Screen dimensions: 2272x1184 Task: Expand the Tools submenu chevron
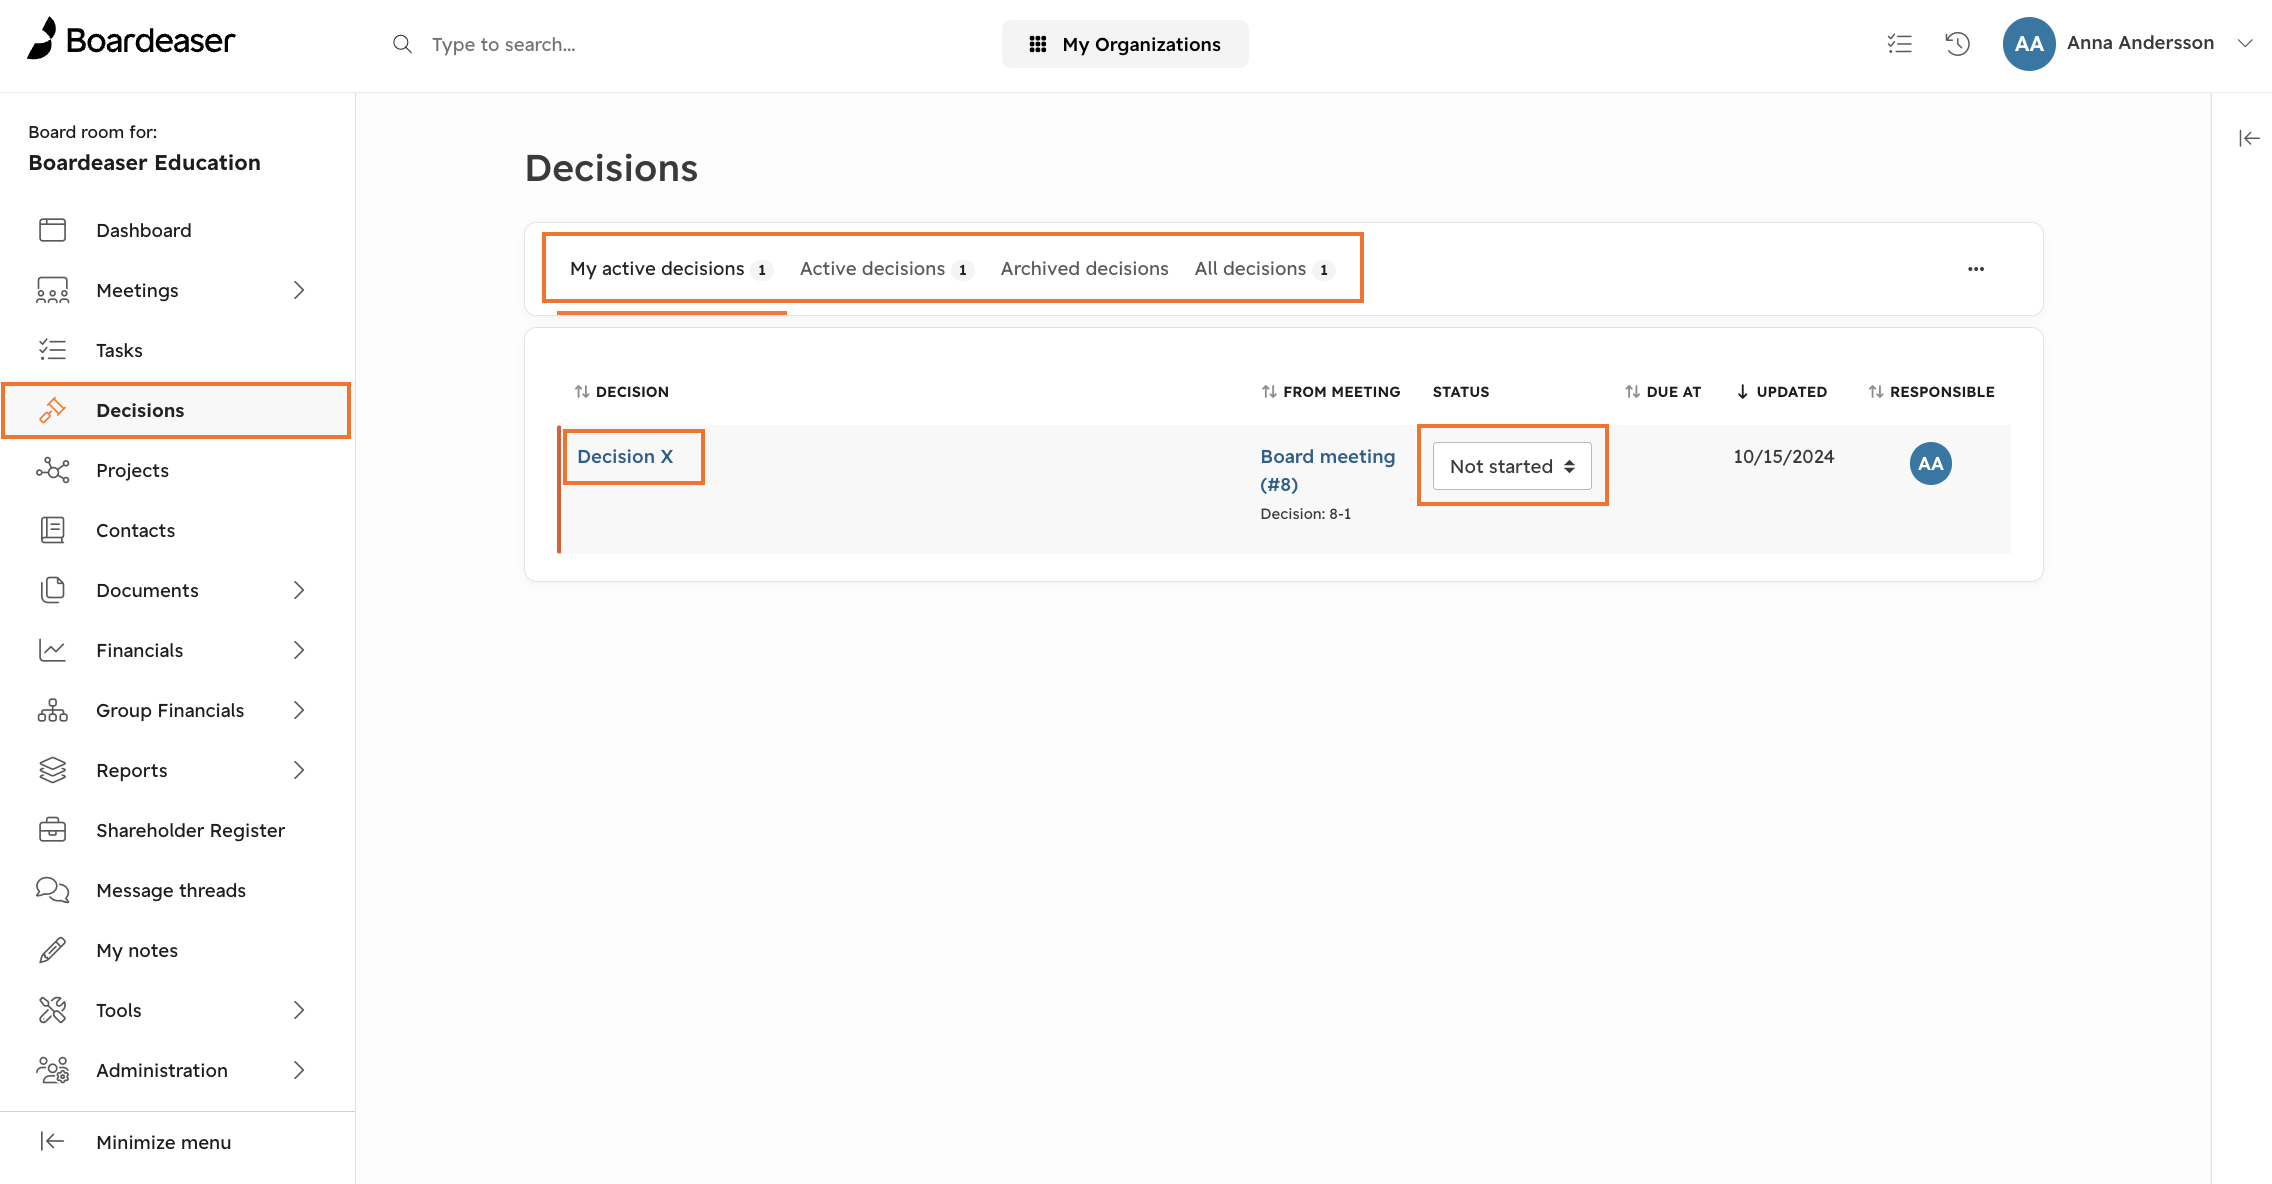299,1010
